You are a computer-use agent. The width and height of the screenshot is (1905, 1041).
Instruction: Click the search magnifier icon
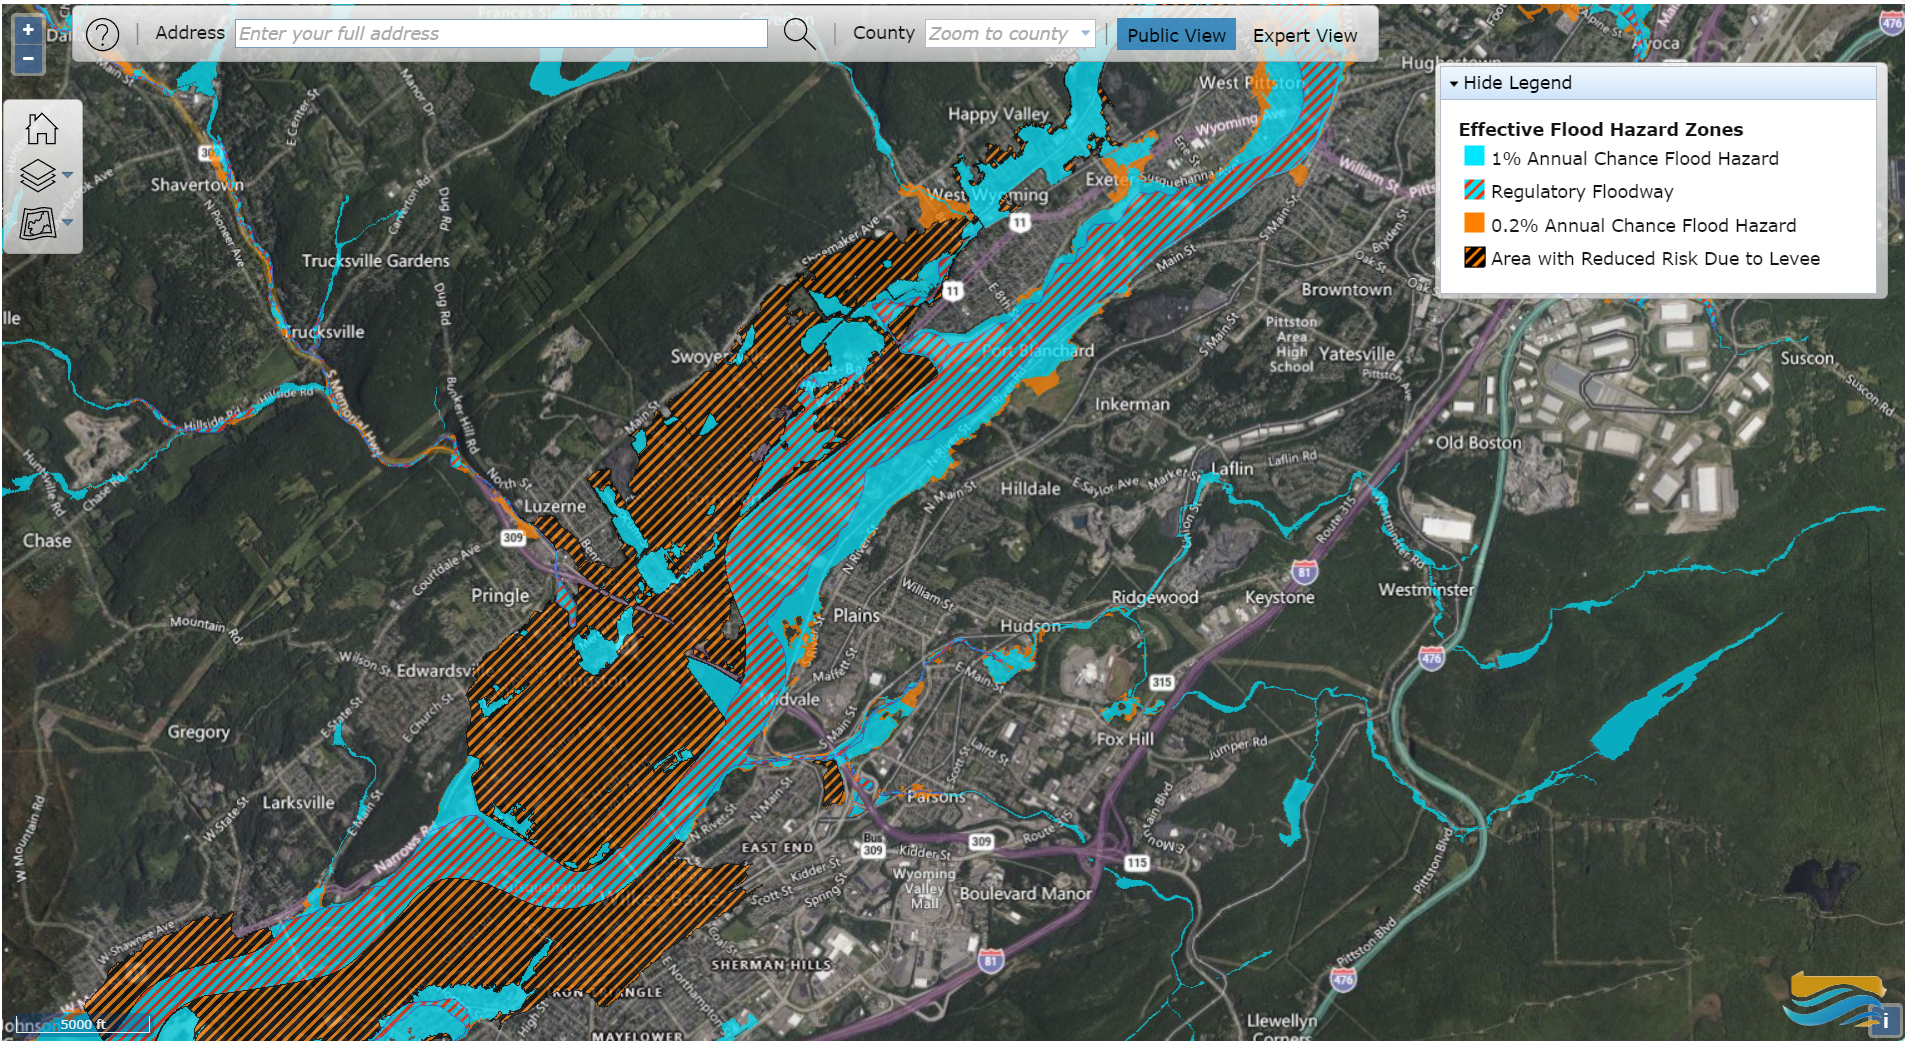click(797, 33)
